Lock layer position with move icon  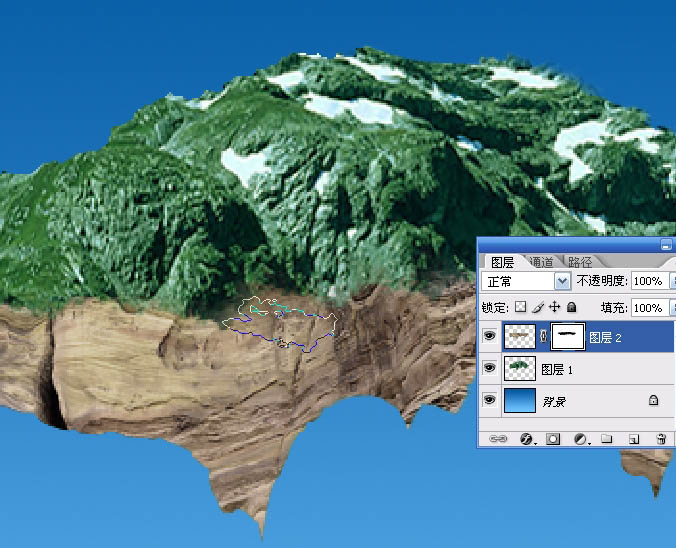[554, 307]
